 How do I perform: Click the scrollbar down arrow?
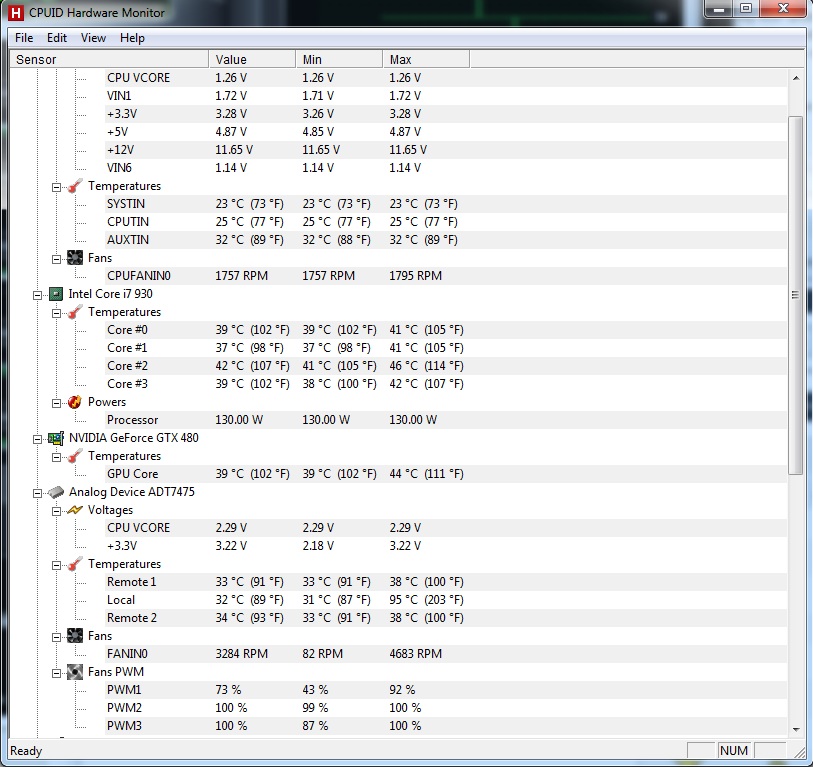click(x=795, y=729)
